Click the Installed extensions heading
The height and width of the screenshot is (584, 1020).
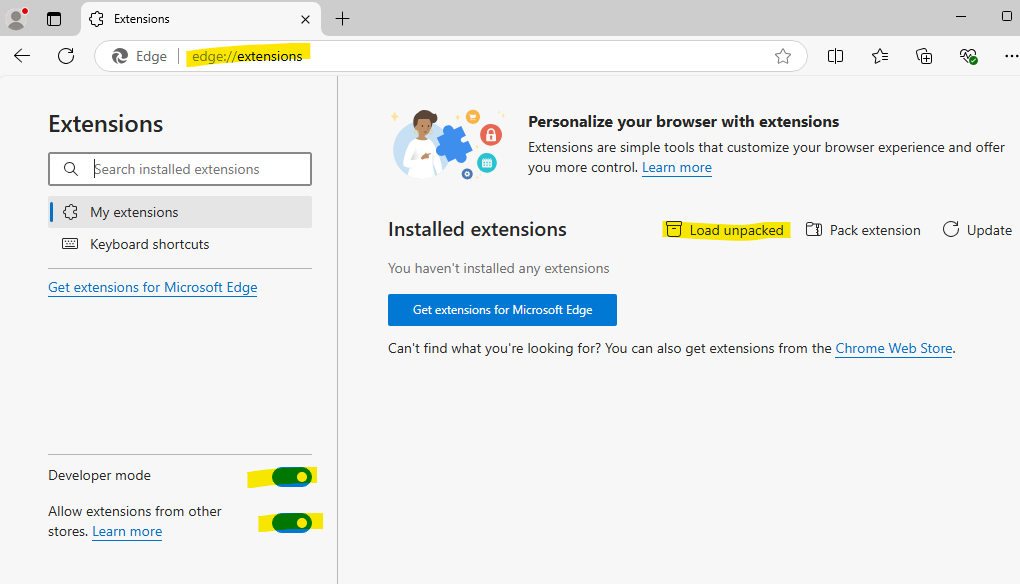point(477,230)
